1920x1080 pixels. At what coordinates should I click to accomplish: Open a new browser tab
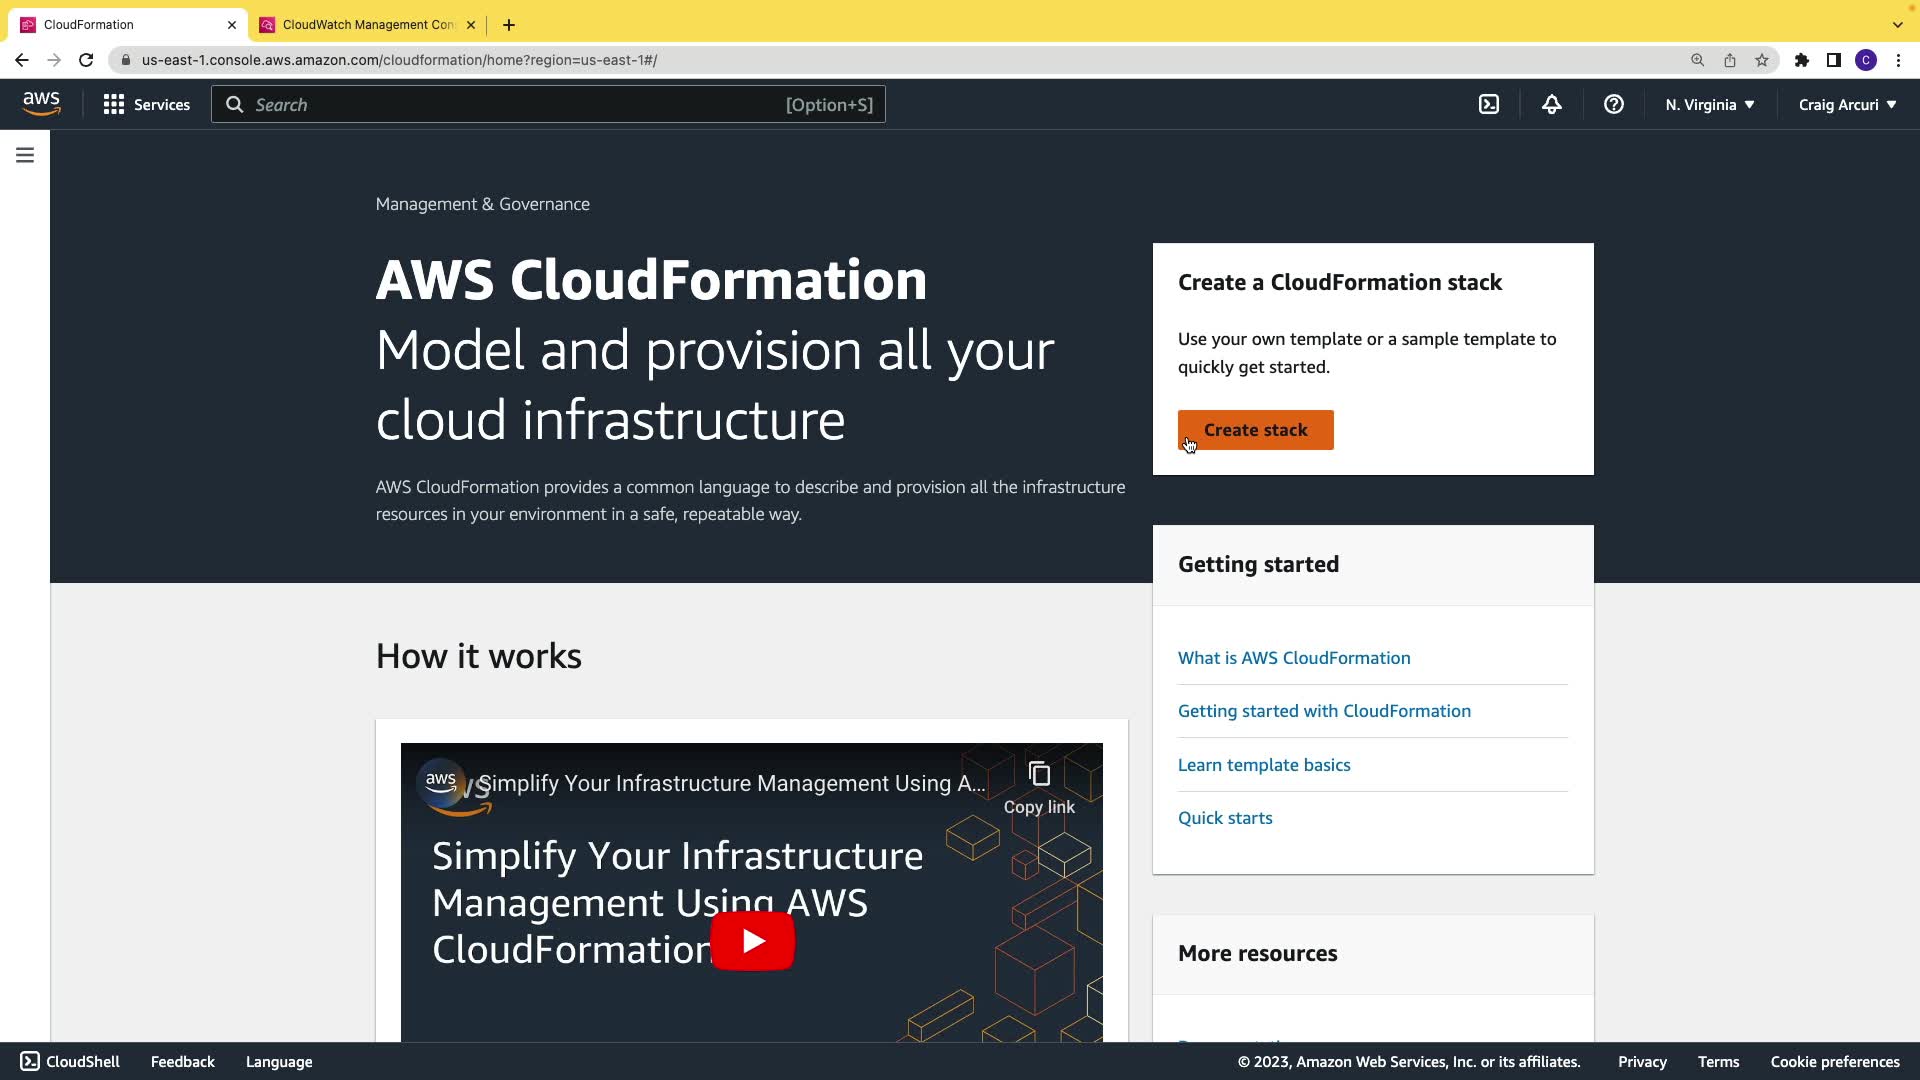point(509,25)
